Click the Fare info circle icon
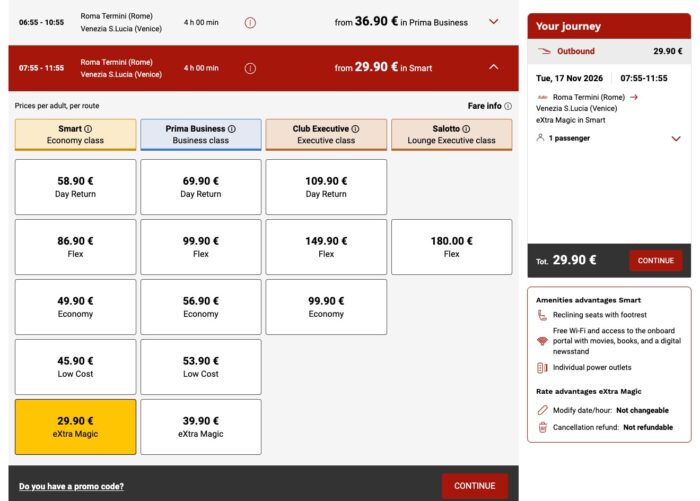 click(x=508, y=106)
